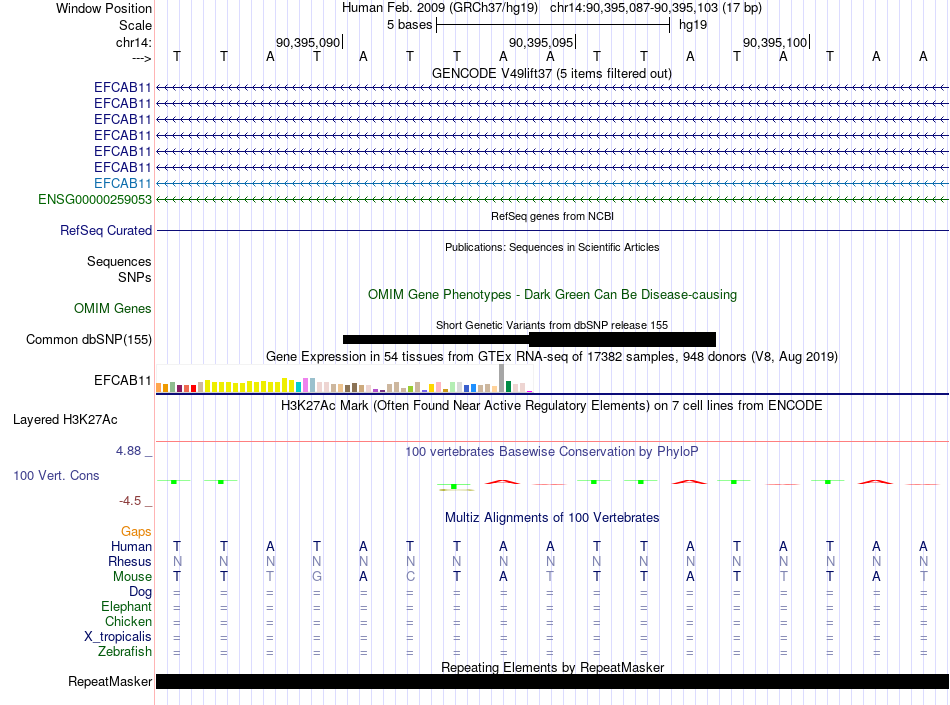Open the H3K27Ac Mark track title
The width and height of the screenshot is (950, 705).
pyautogui.click(x=552, y=405)
